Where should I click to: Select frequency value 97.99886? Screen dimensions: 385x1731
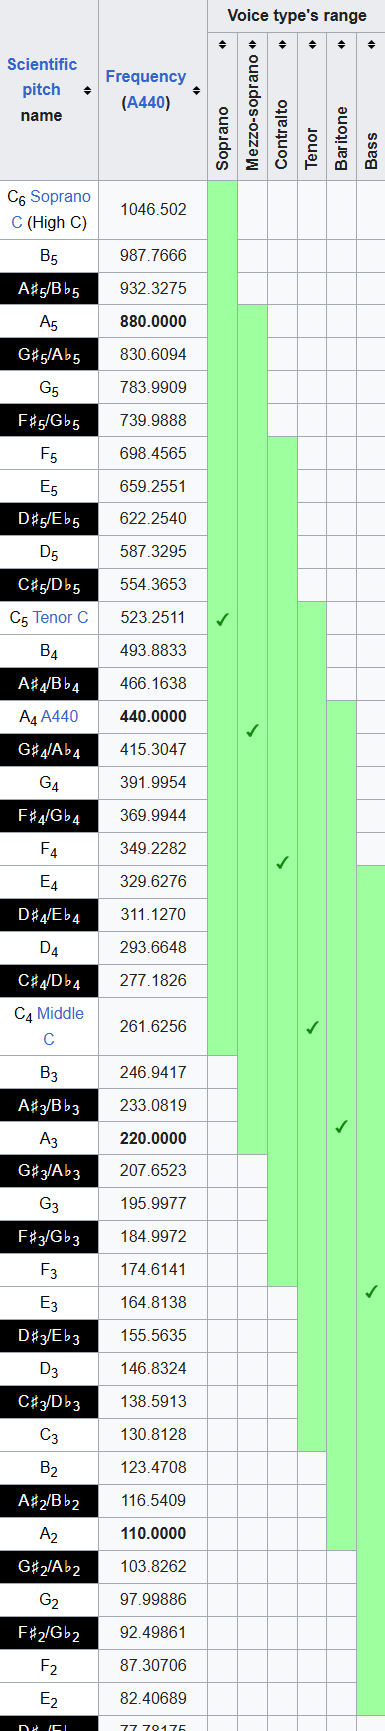(153, 1599)
